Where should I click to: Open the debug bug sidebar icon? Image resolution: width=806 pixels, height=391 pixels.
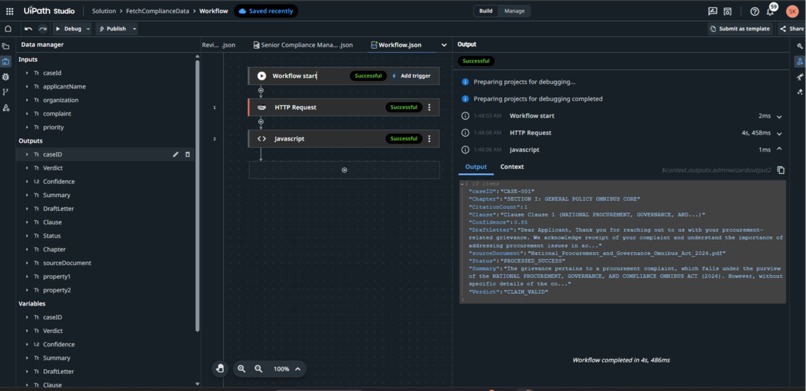tap(6, 77)
